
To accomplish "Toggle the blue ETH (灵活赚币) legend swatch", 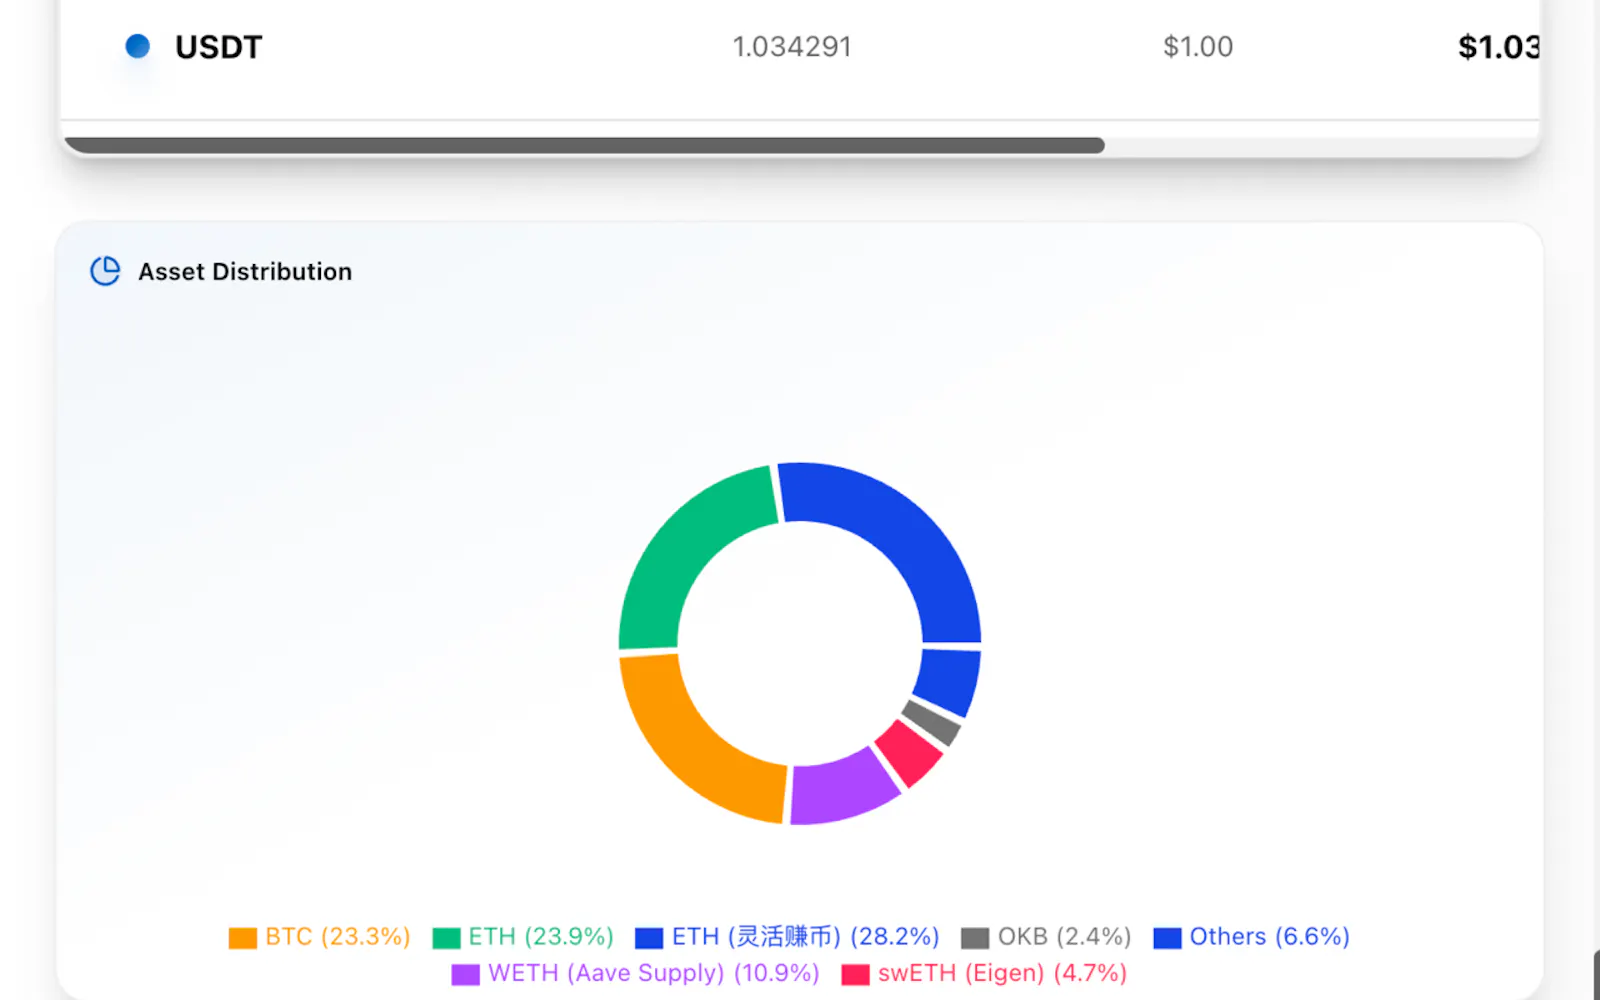I will 649,938.
